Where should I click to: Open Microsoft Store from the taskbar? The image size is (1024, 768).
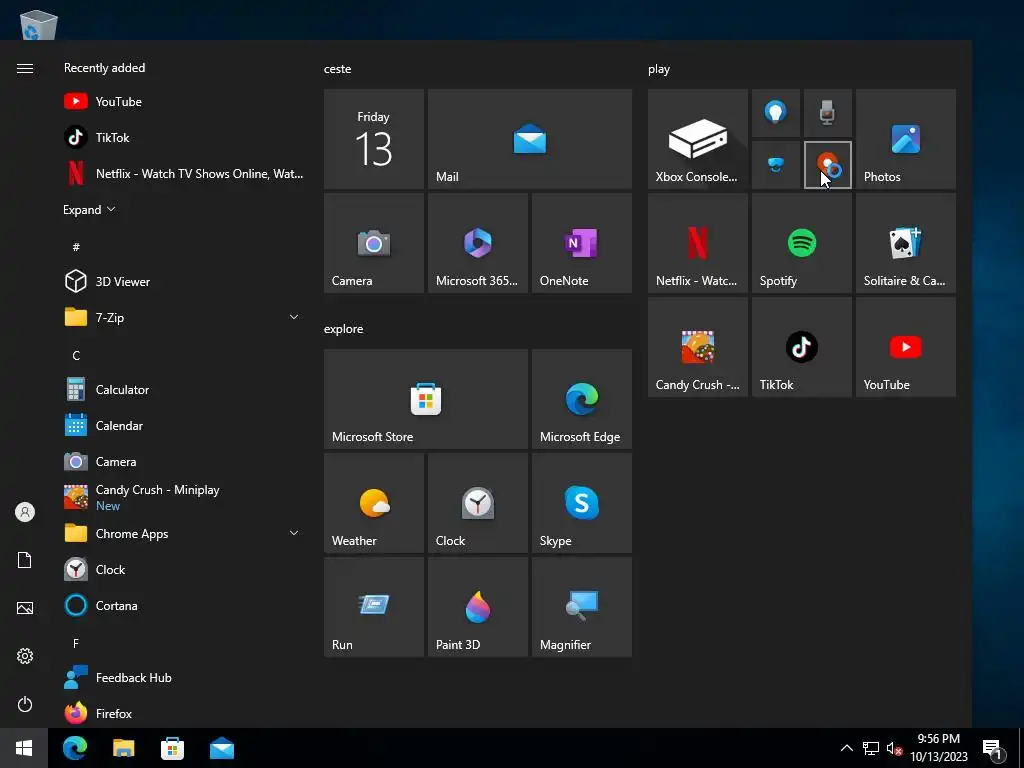172,748
